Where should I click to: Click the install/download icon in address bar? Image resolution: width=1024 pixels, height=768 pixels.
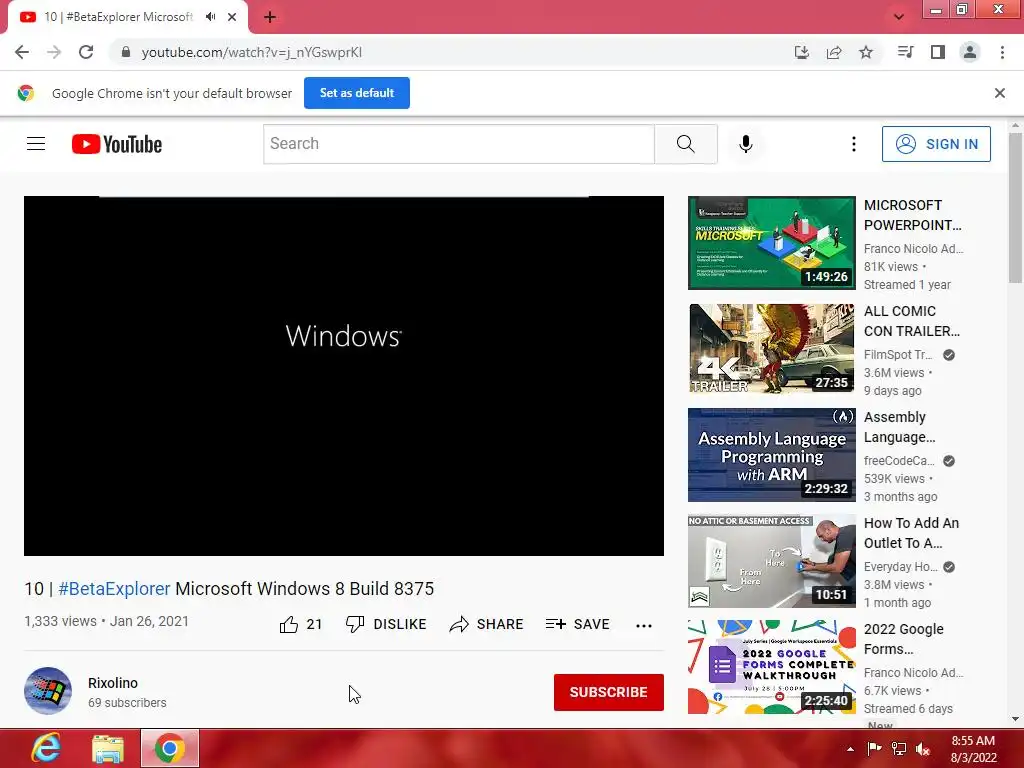coord(801,52)
